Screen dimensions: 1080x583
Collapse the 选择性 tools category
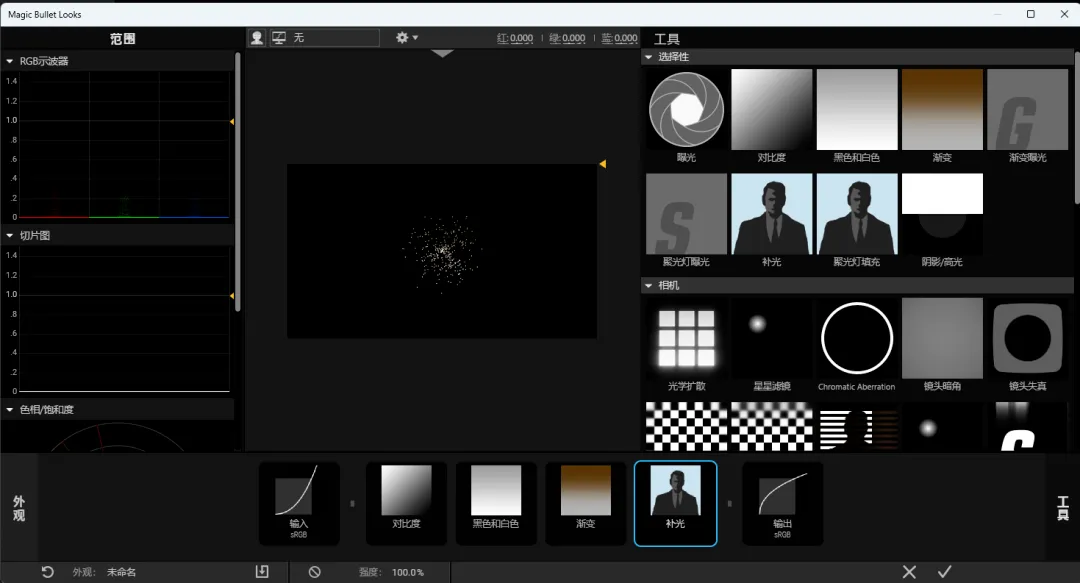click(x=648, y=57)
